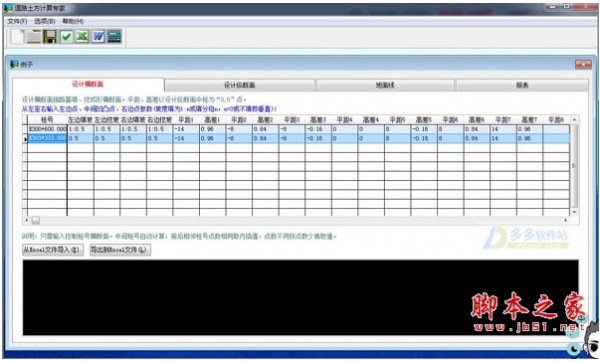Click the grid vertical scrollbar down arrow
The height and width of the screenshot is (361, 600).
point(574,212)
